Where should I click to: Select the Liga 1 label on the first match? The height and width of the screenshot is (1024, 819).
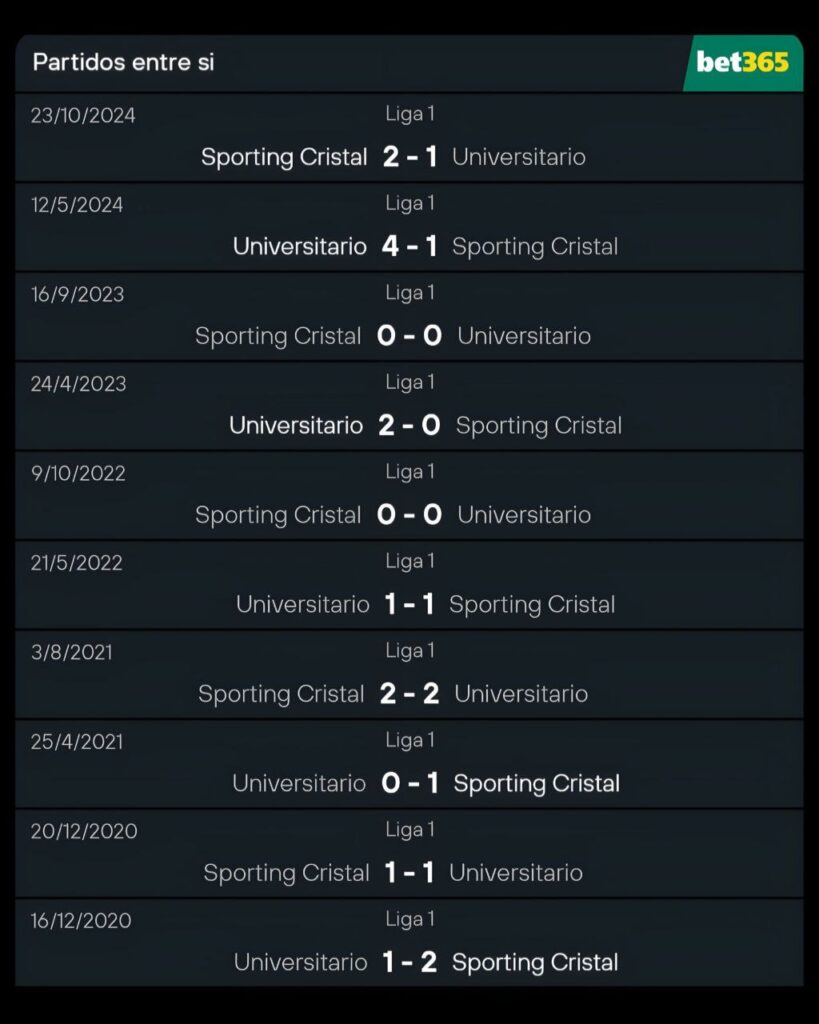pos(409,114)
